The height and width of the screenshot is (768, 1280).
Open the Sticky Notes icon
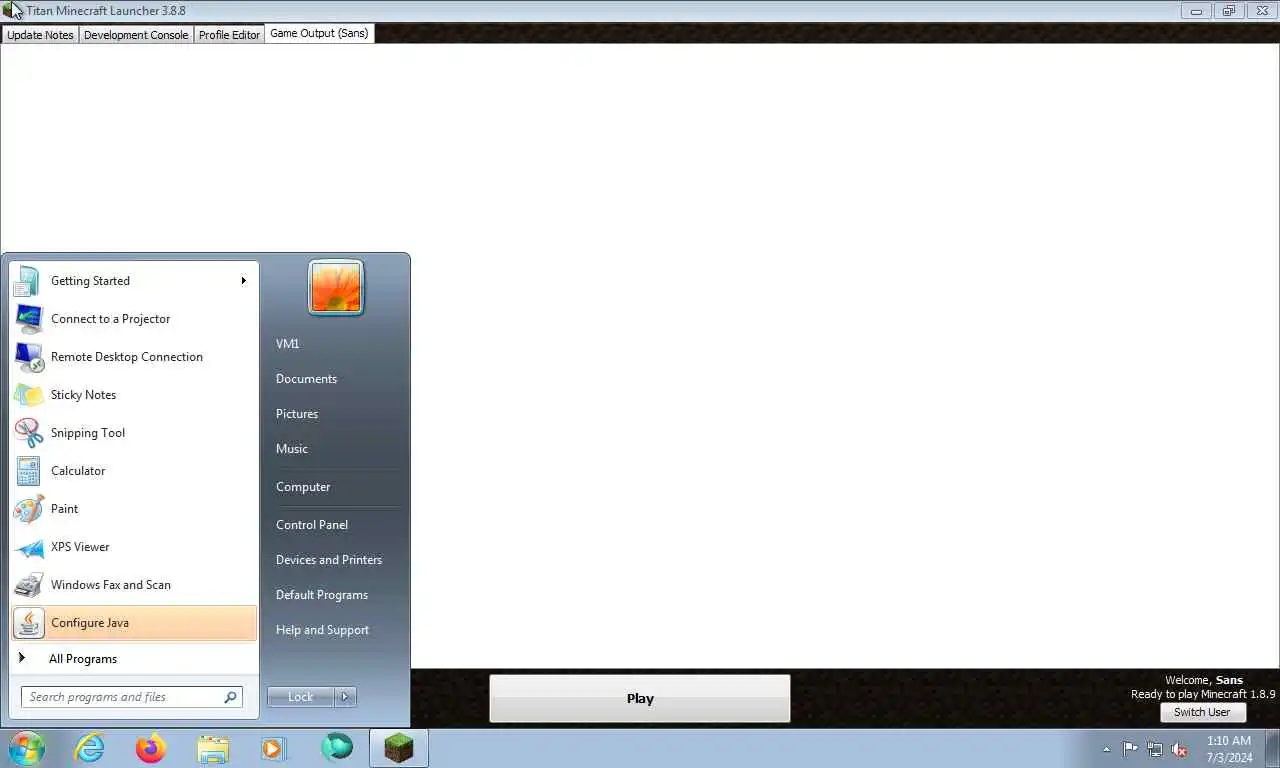(27, 395)
